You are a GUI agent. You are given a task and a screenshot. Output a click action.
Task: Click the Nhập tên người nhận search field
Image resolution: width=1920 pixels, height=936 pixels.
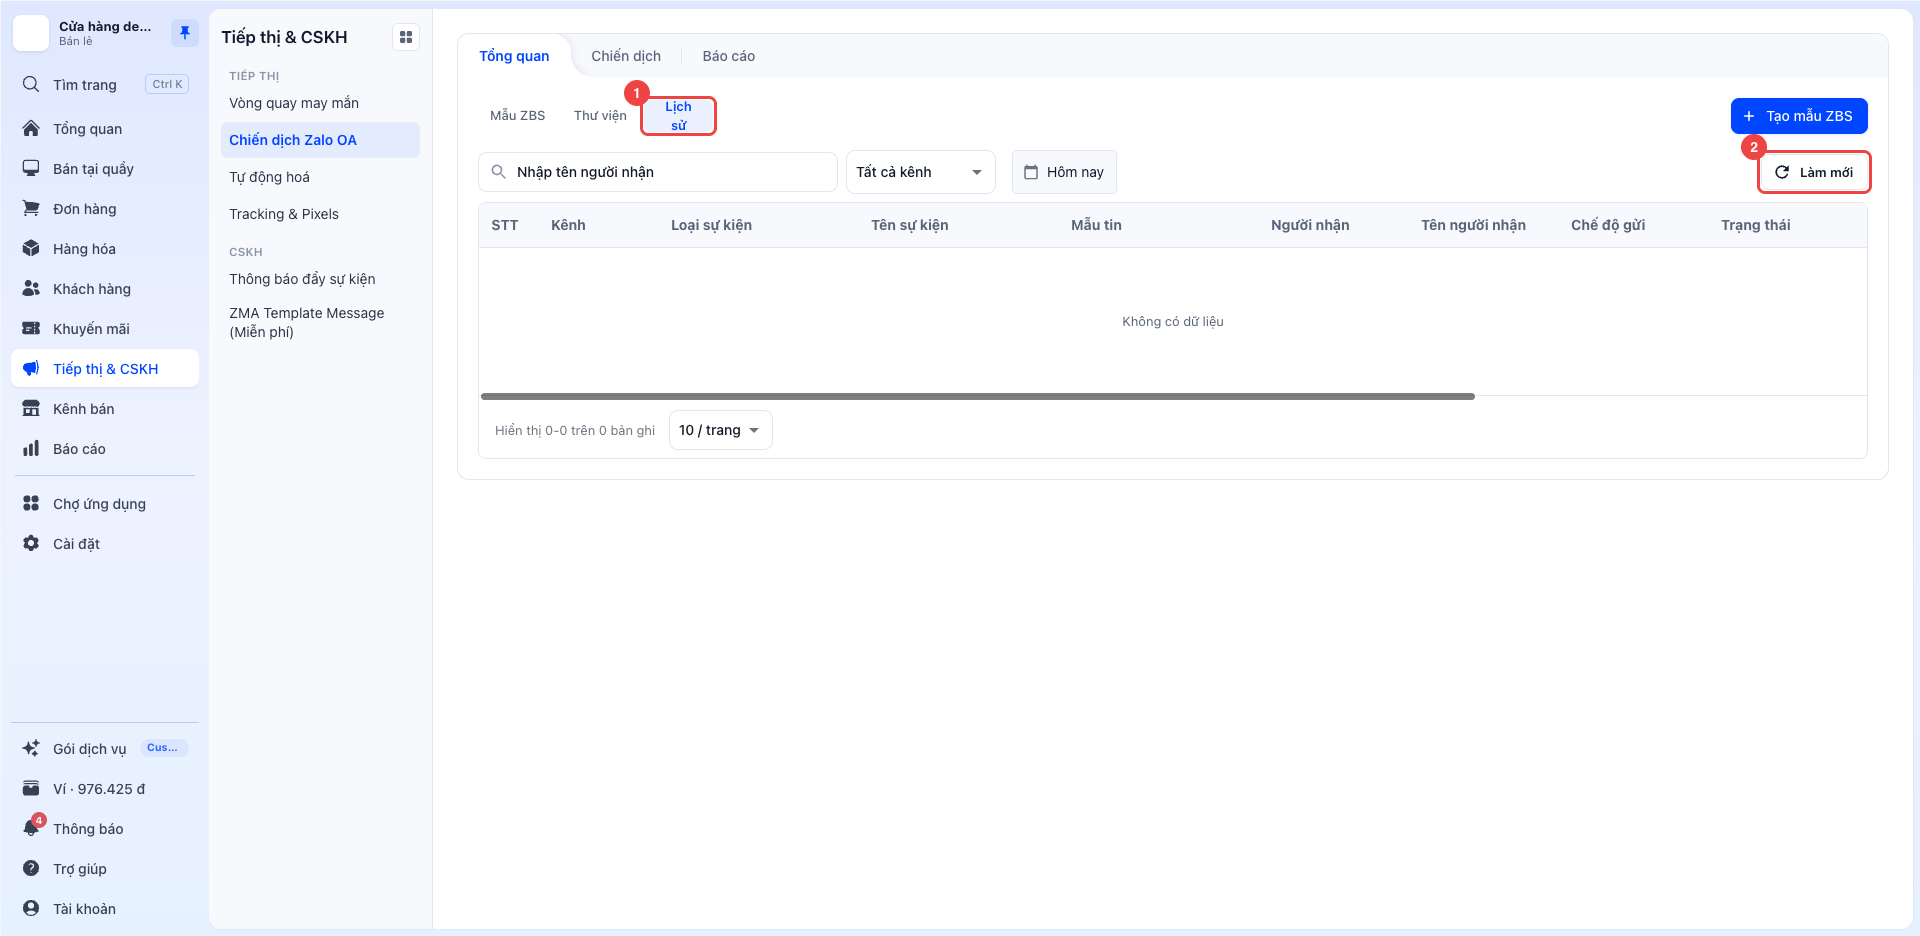pyautogui.click(x=658, y=172)
